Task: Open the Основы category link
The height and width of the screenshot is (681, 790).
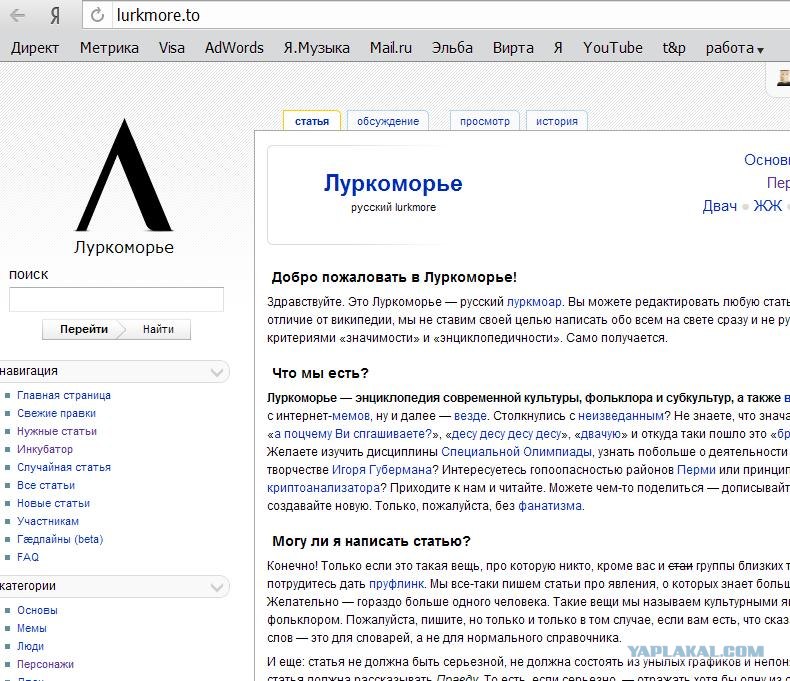Action: (x=37, y=610)
